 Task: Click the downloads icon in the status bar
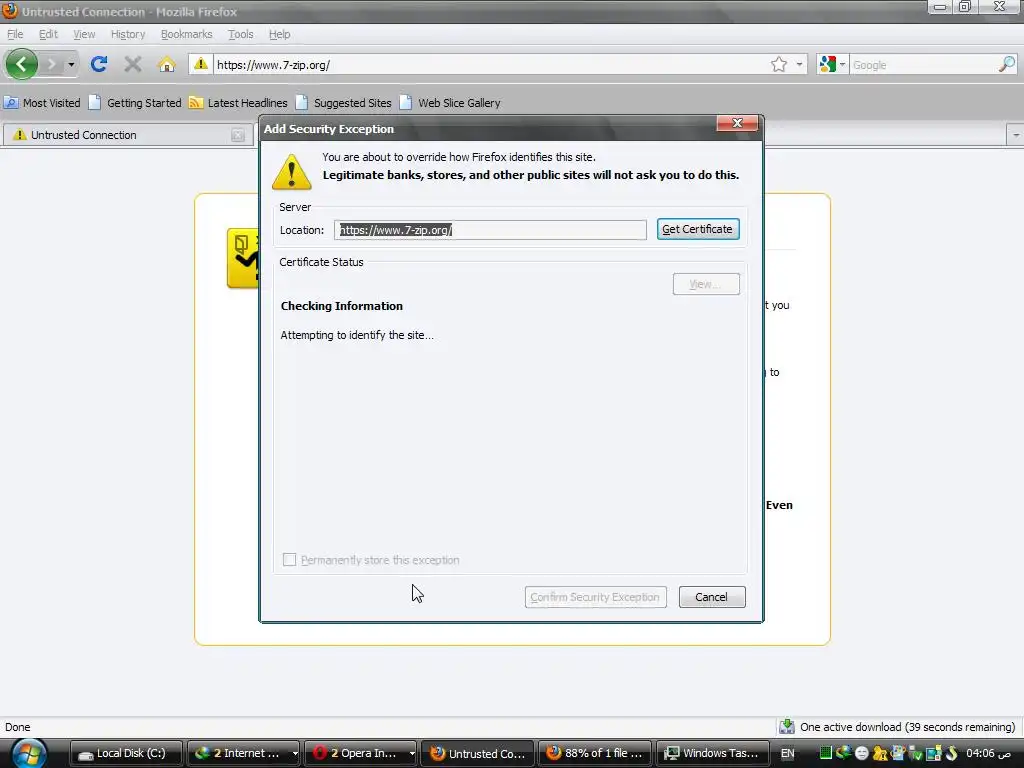787,726
